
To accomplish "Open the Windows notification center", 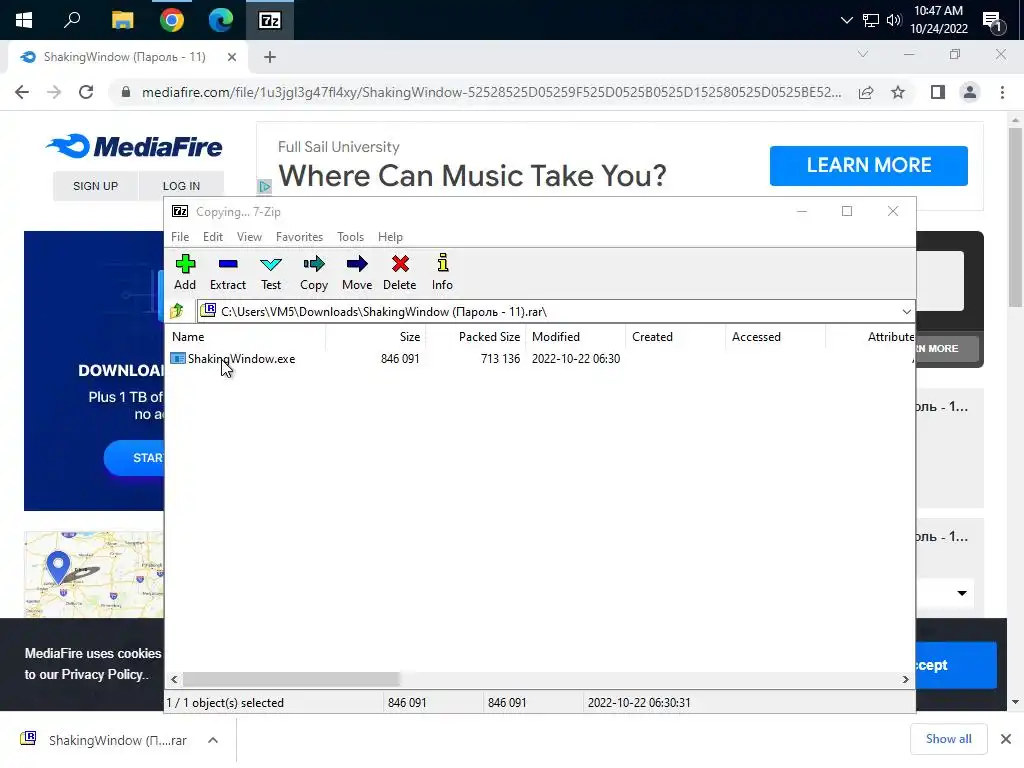I will point(993,21).
